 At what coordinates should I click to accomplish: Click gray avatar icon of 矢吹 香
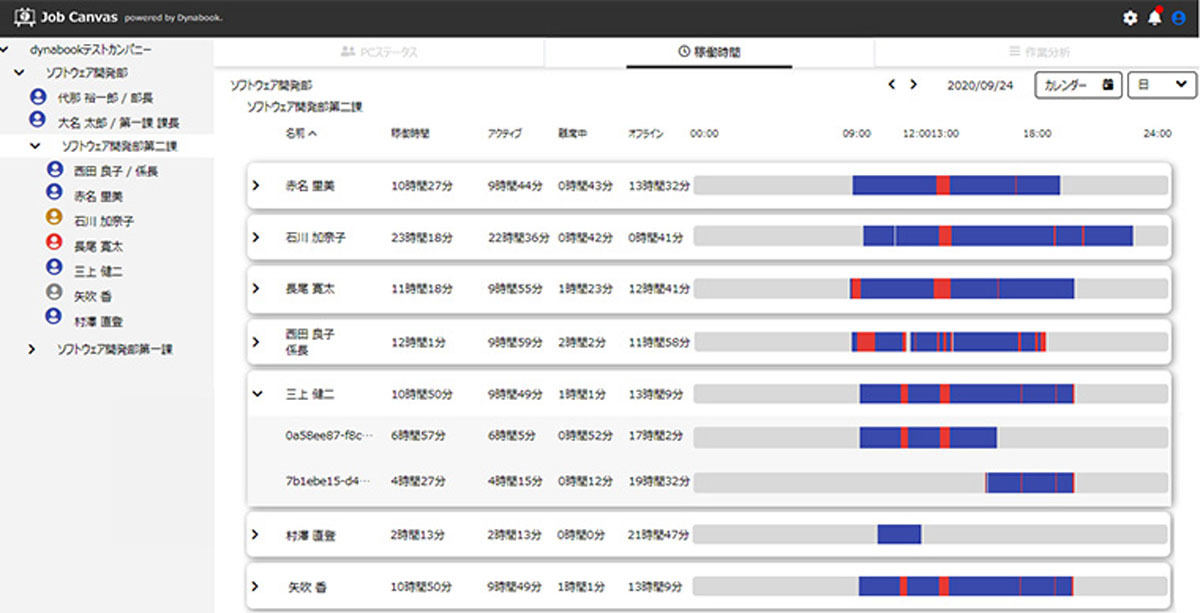[x=55, y=293]
